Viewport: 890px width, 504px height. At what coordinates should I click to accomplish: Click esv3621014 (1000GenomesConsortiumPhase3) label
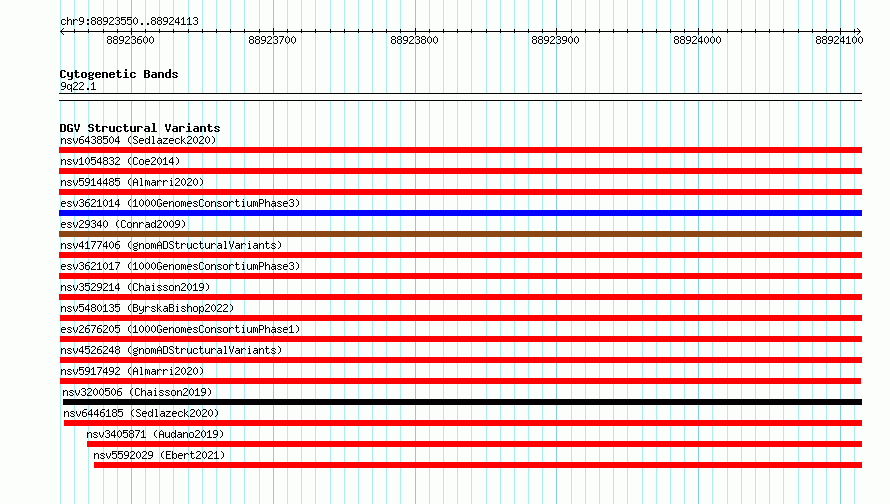click(180, 203)
